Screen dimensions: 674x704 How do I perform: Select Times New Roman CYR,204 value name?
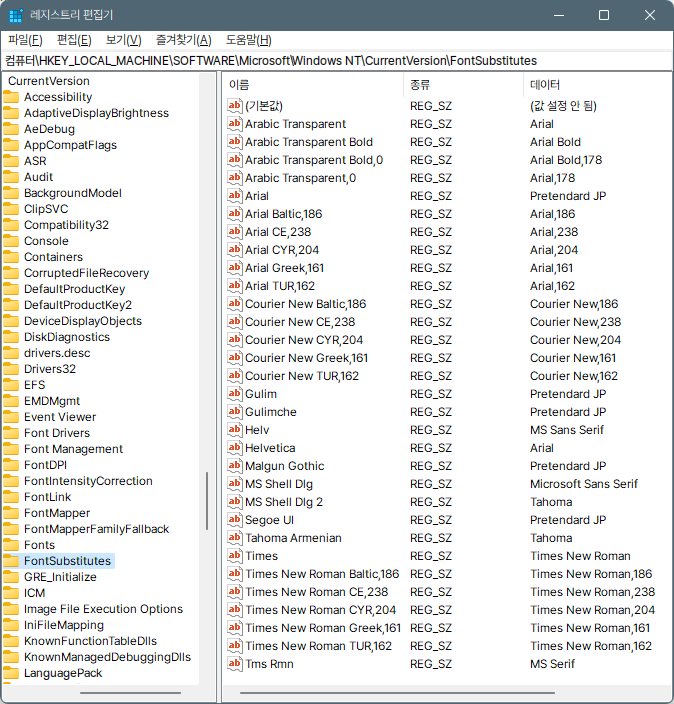[x=321, y=610]
